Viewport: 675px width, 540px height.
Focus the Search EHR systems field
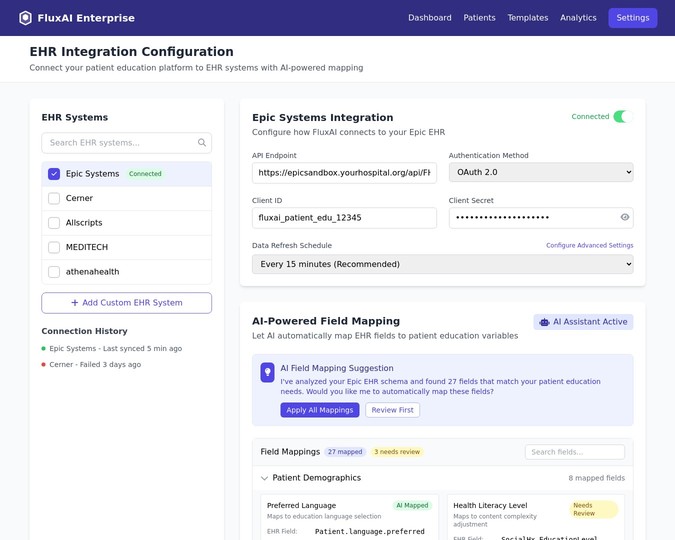point(127,143)
